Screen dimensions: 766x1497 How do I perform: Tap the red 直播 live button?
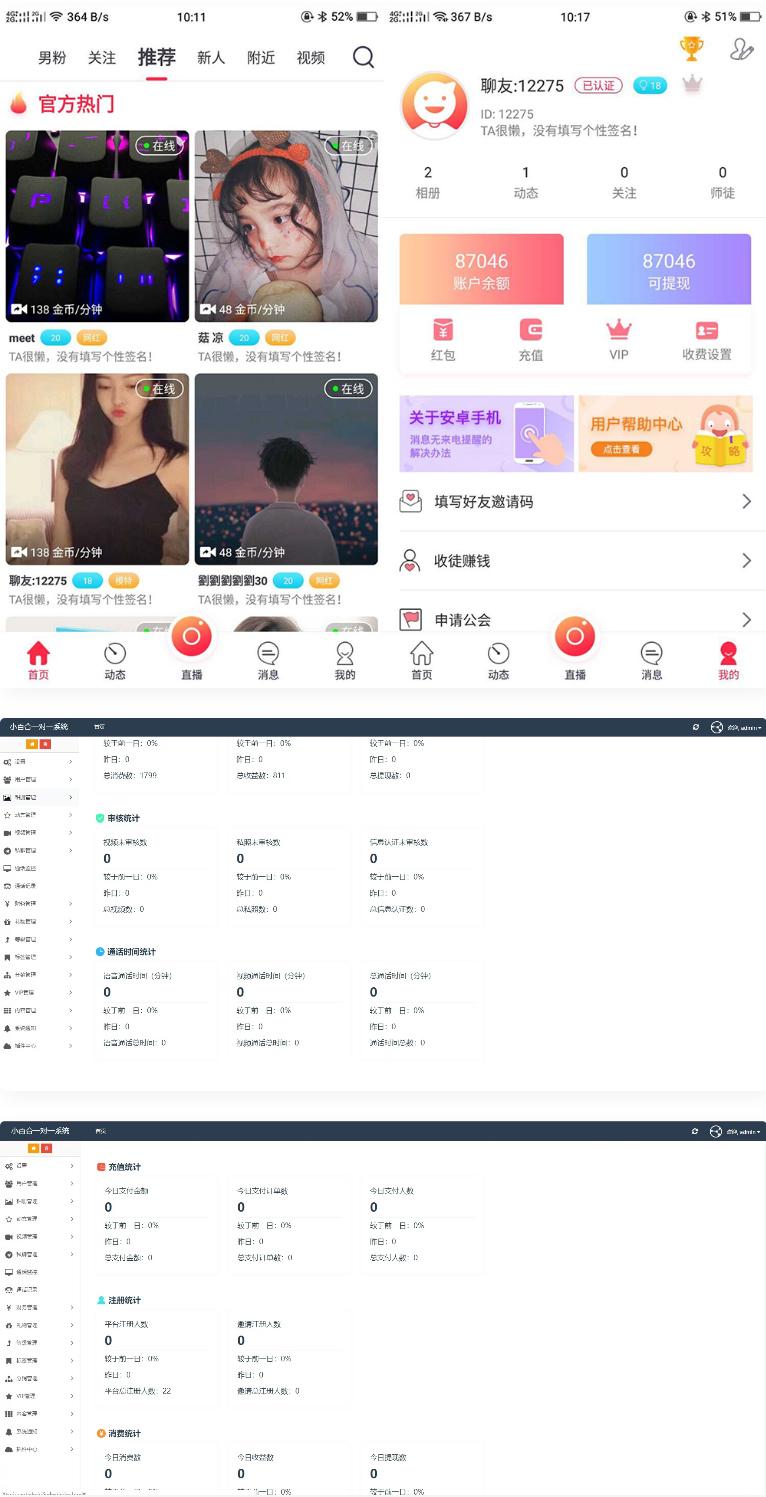pos(192,637)
